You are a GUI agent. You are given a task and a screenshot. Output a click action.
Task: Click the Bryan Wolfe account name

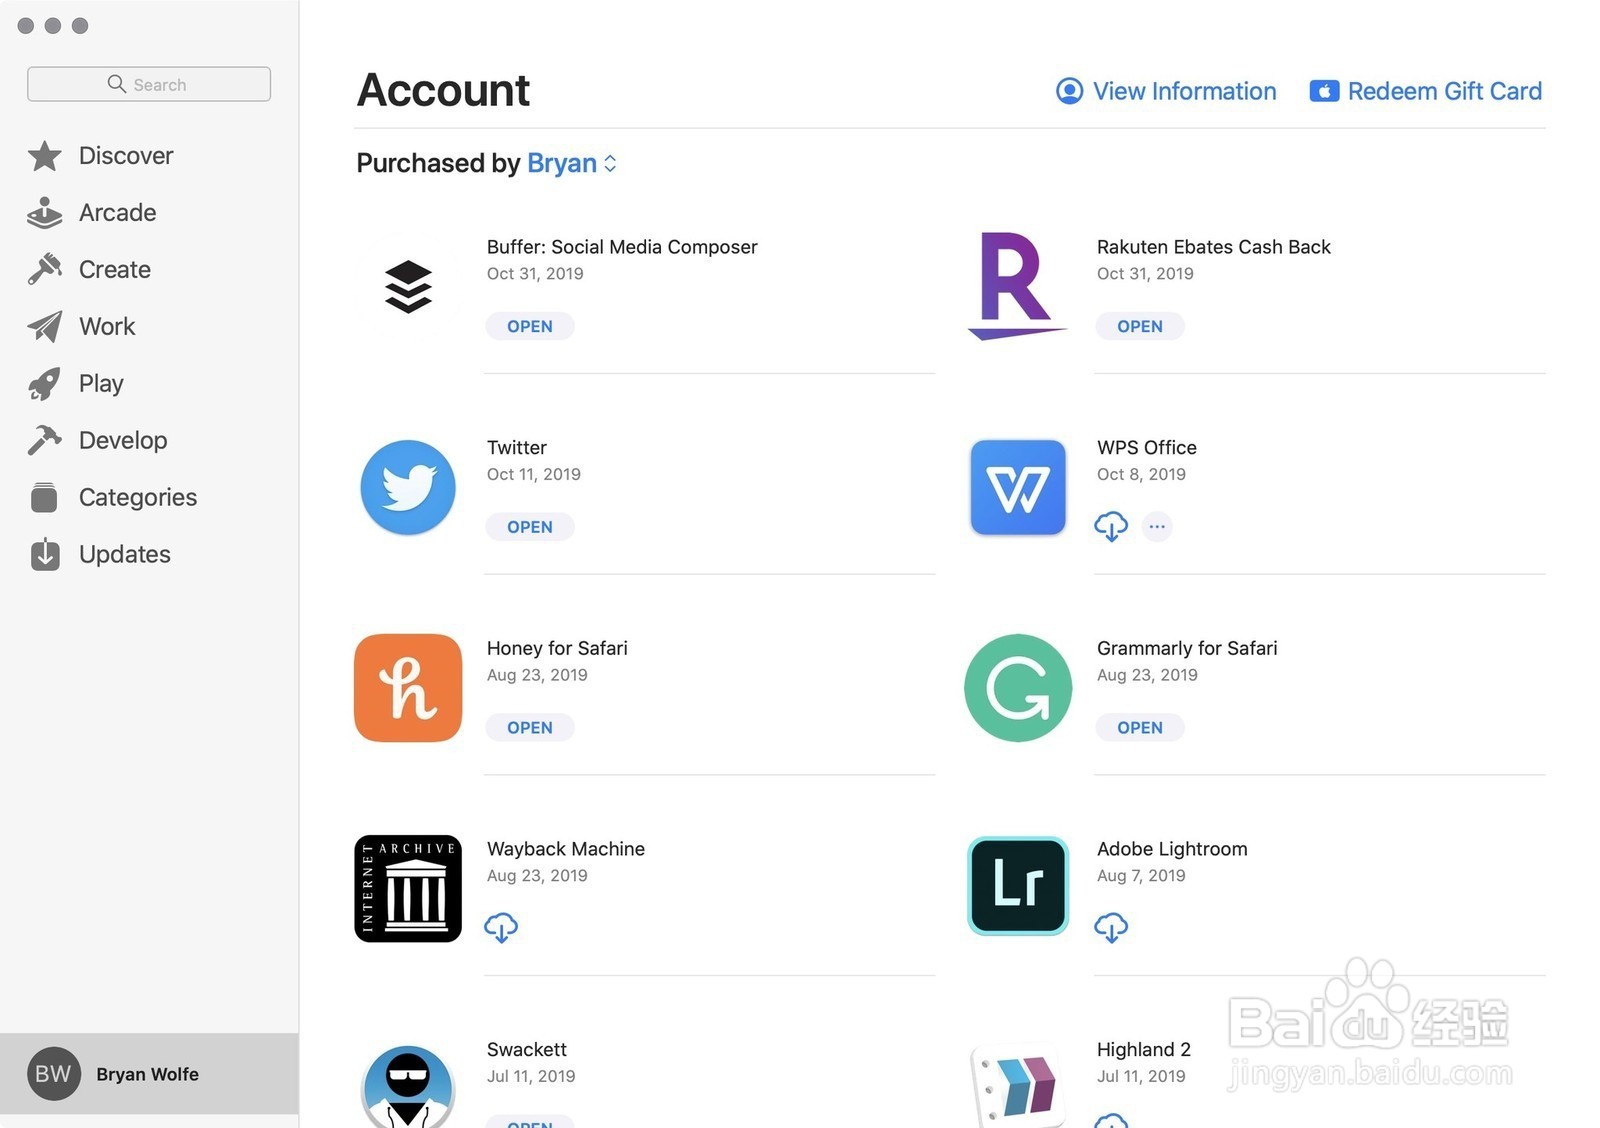click(148, 1074)
